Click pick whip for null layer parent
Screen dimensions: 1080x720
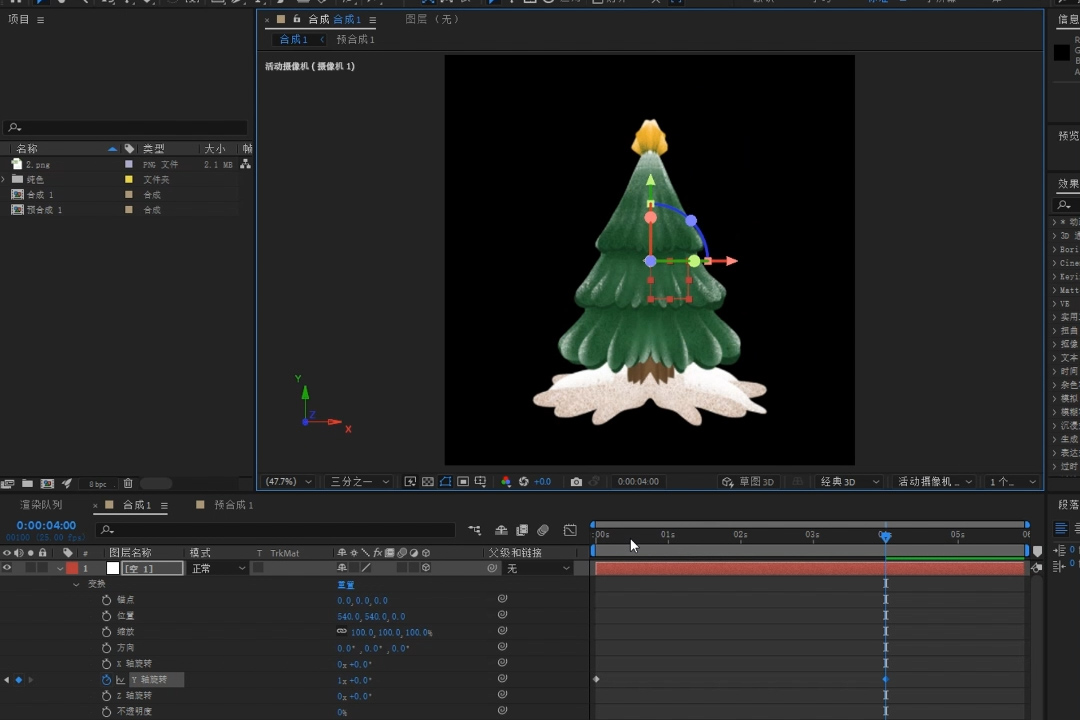[x=492, y=568]
